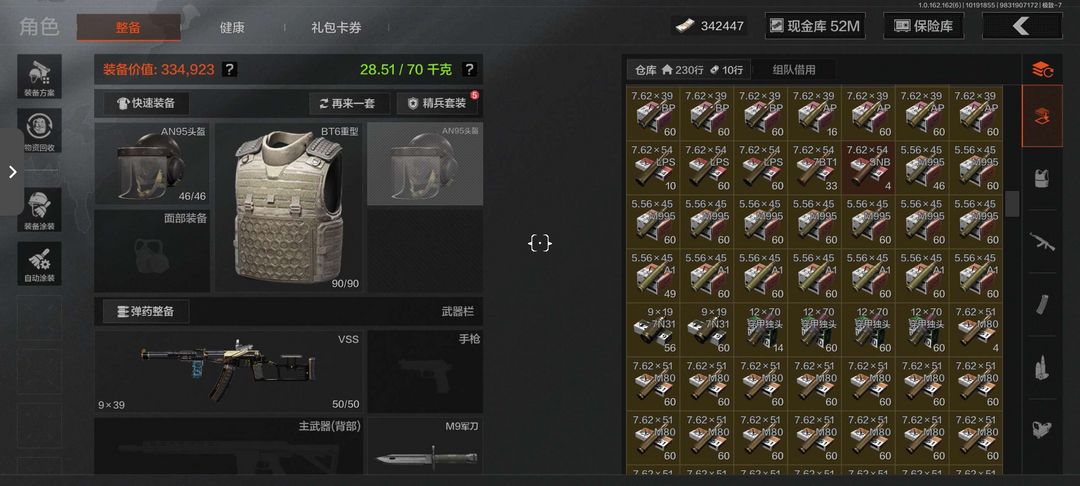Go back with the top-right arrow
Screen dimensions: 1080x486
(x=1021, y=26)
